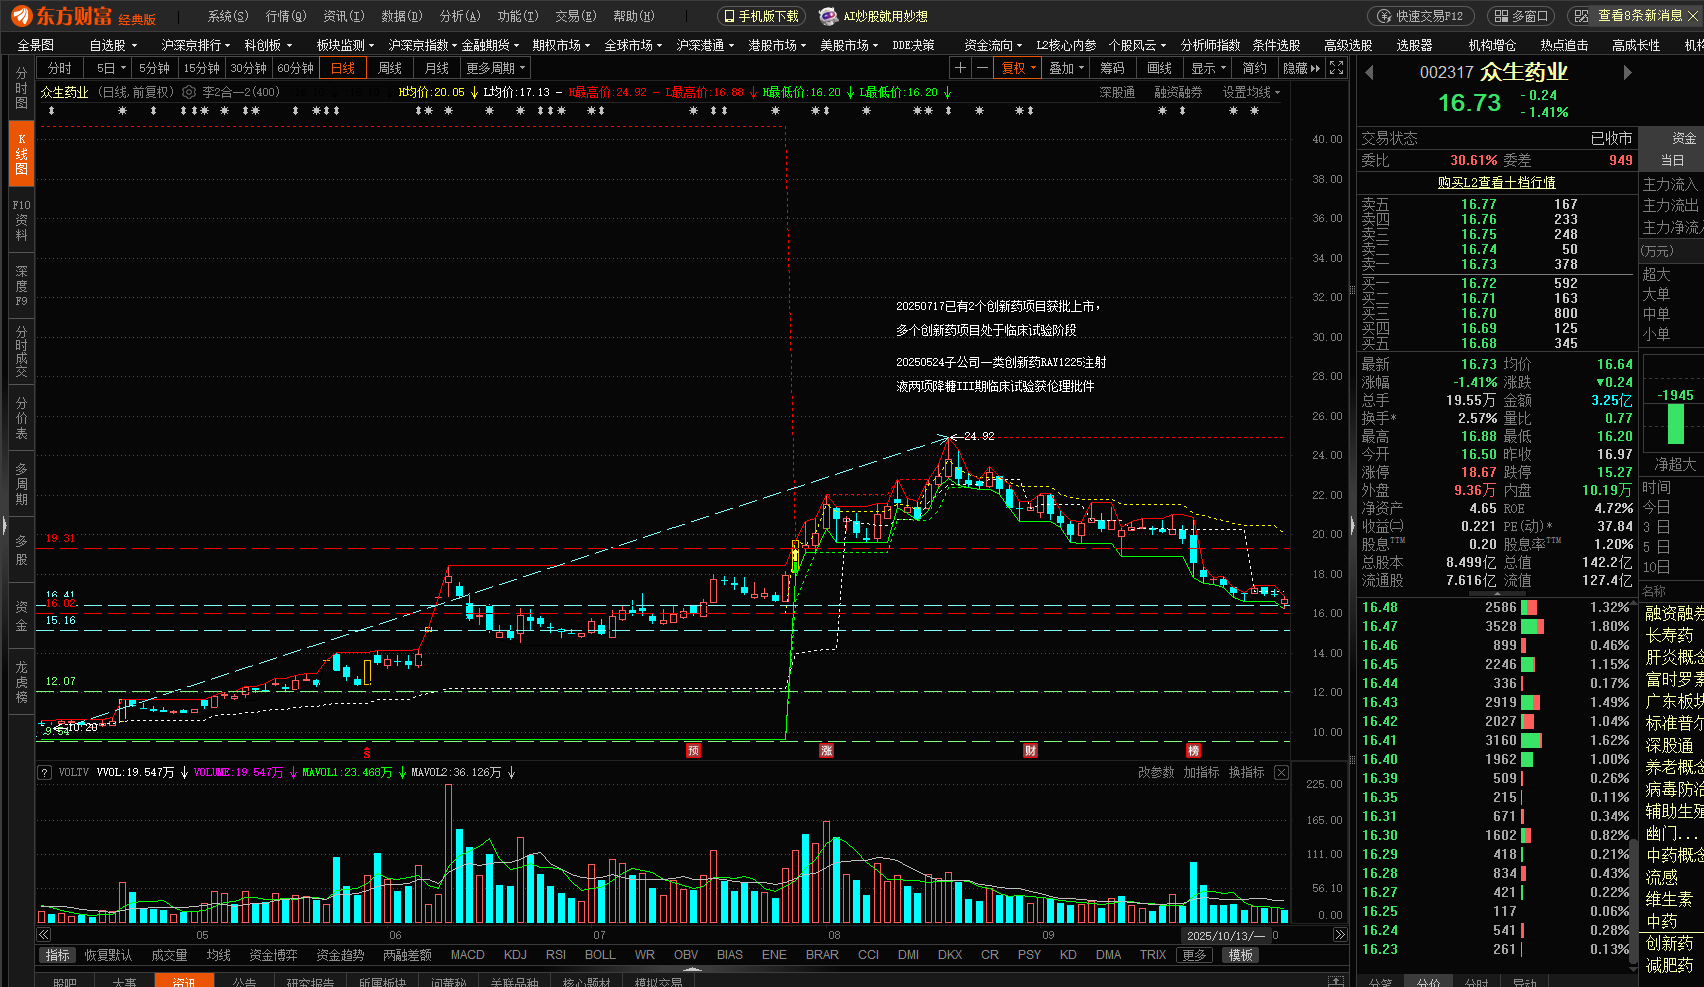This screenshot has height=987, width=1704.
Task: Click the 榜 leaderboard marker on timeline
Action: 1193,751
